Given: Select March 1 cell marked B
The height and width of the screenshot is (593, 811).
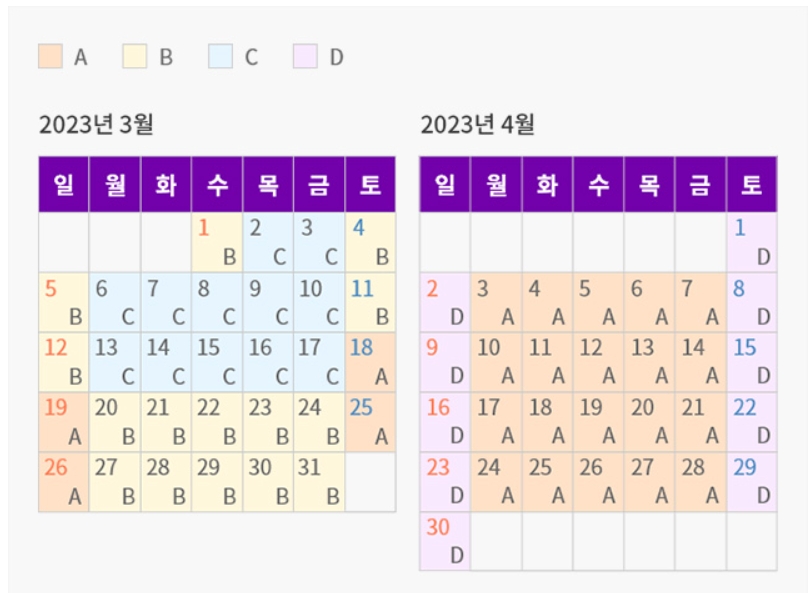Looking at the screenshot, I should (x=217, y=242).
